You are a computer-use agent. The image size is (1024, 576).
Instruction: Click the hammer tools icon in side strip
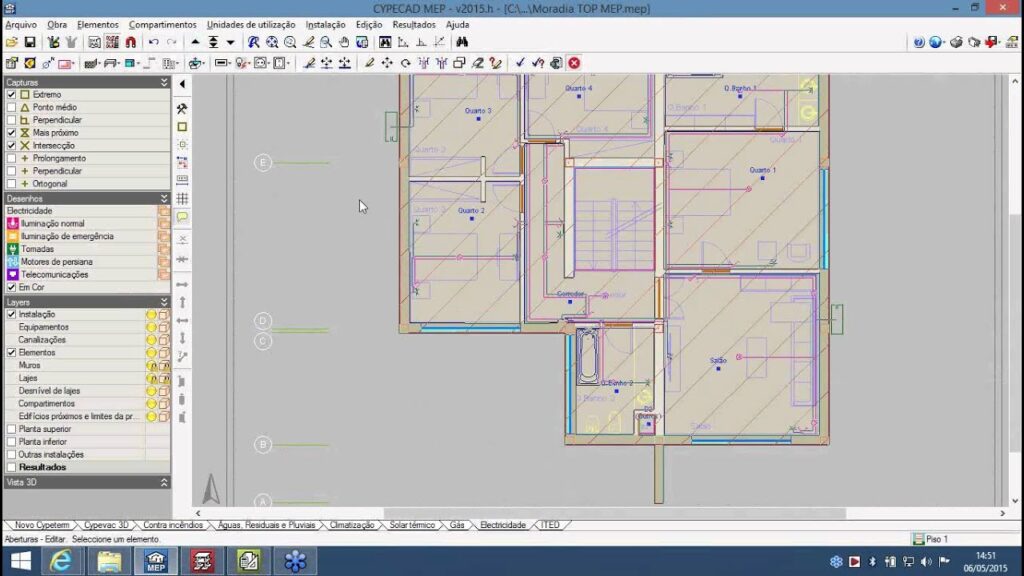[182, 108]
